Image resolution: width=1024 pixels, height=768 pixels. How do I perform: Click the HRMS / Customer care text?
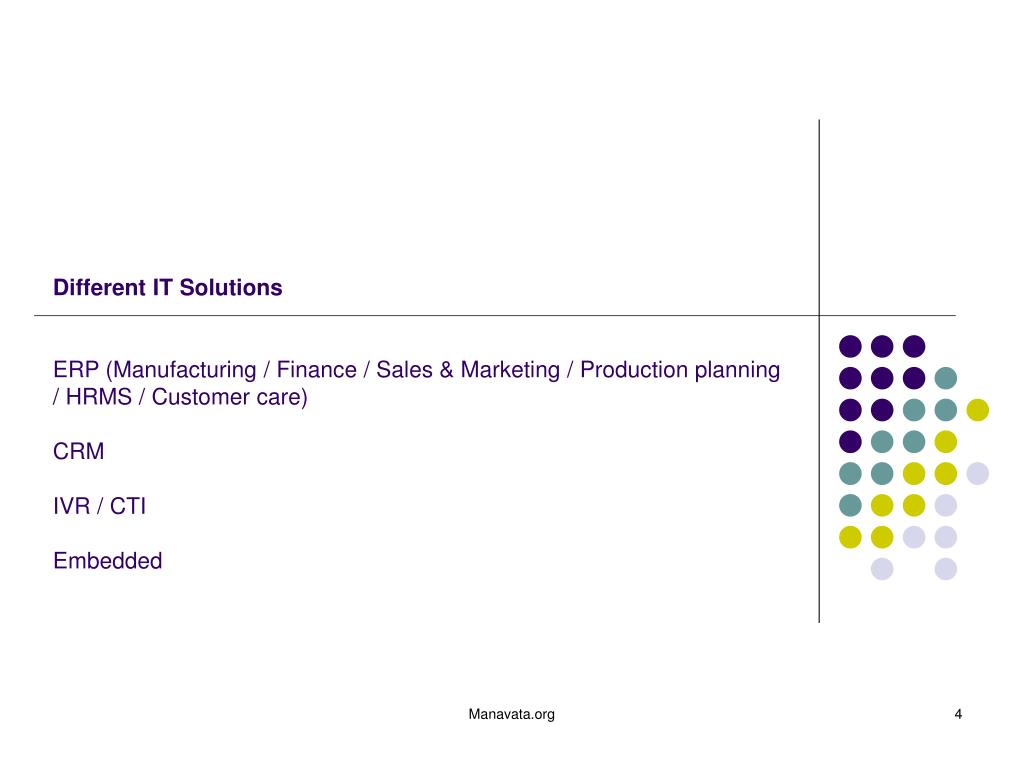tap(180, 397)
